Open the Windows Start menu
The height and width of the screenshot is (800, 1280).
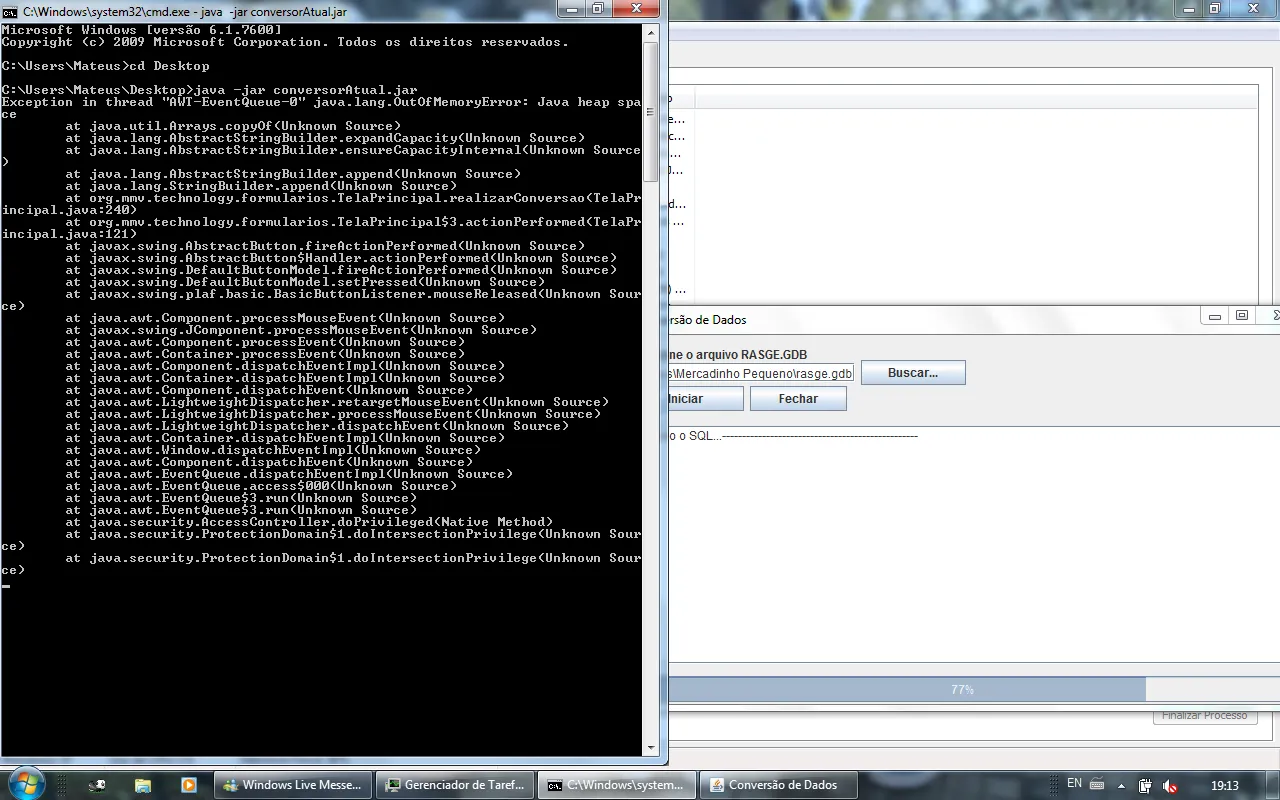click(24, 783)
